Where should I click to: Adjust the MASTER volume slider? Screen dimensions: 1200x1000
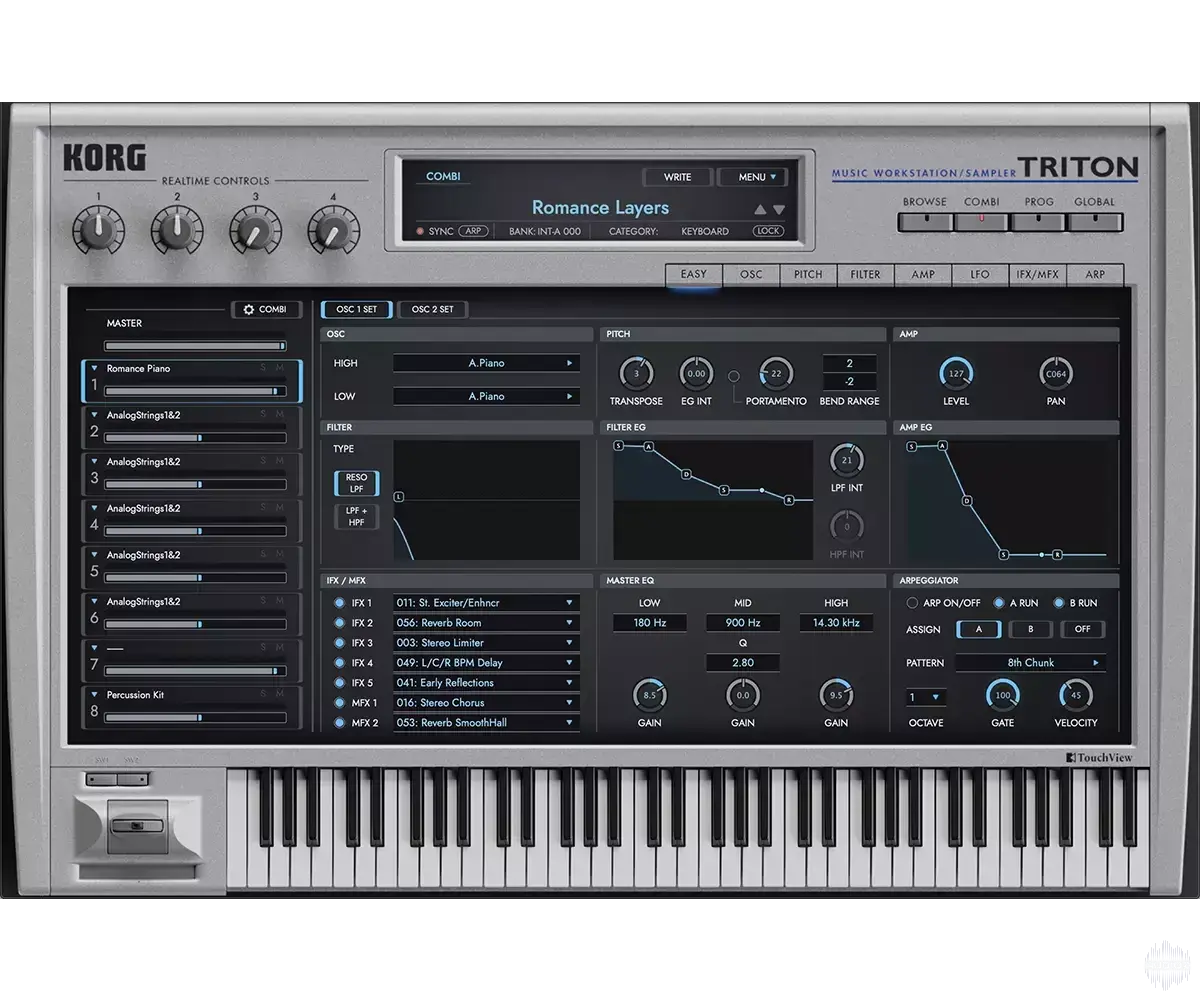coord(196,346)
